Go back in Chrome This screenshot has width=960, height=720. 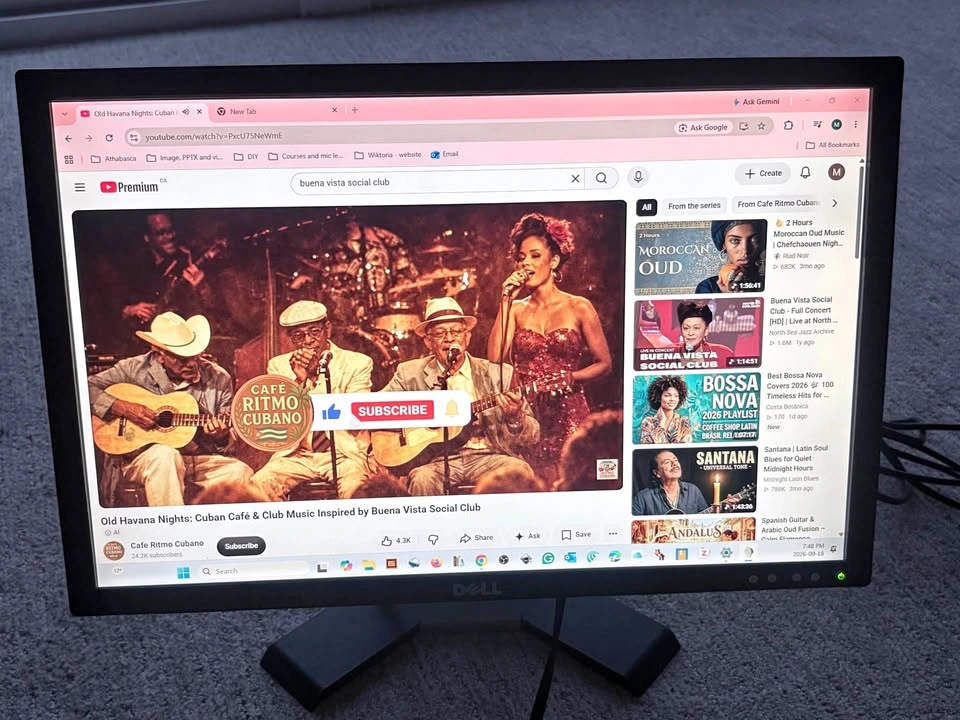tap(69, 139)
